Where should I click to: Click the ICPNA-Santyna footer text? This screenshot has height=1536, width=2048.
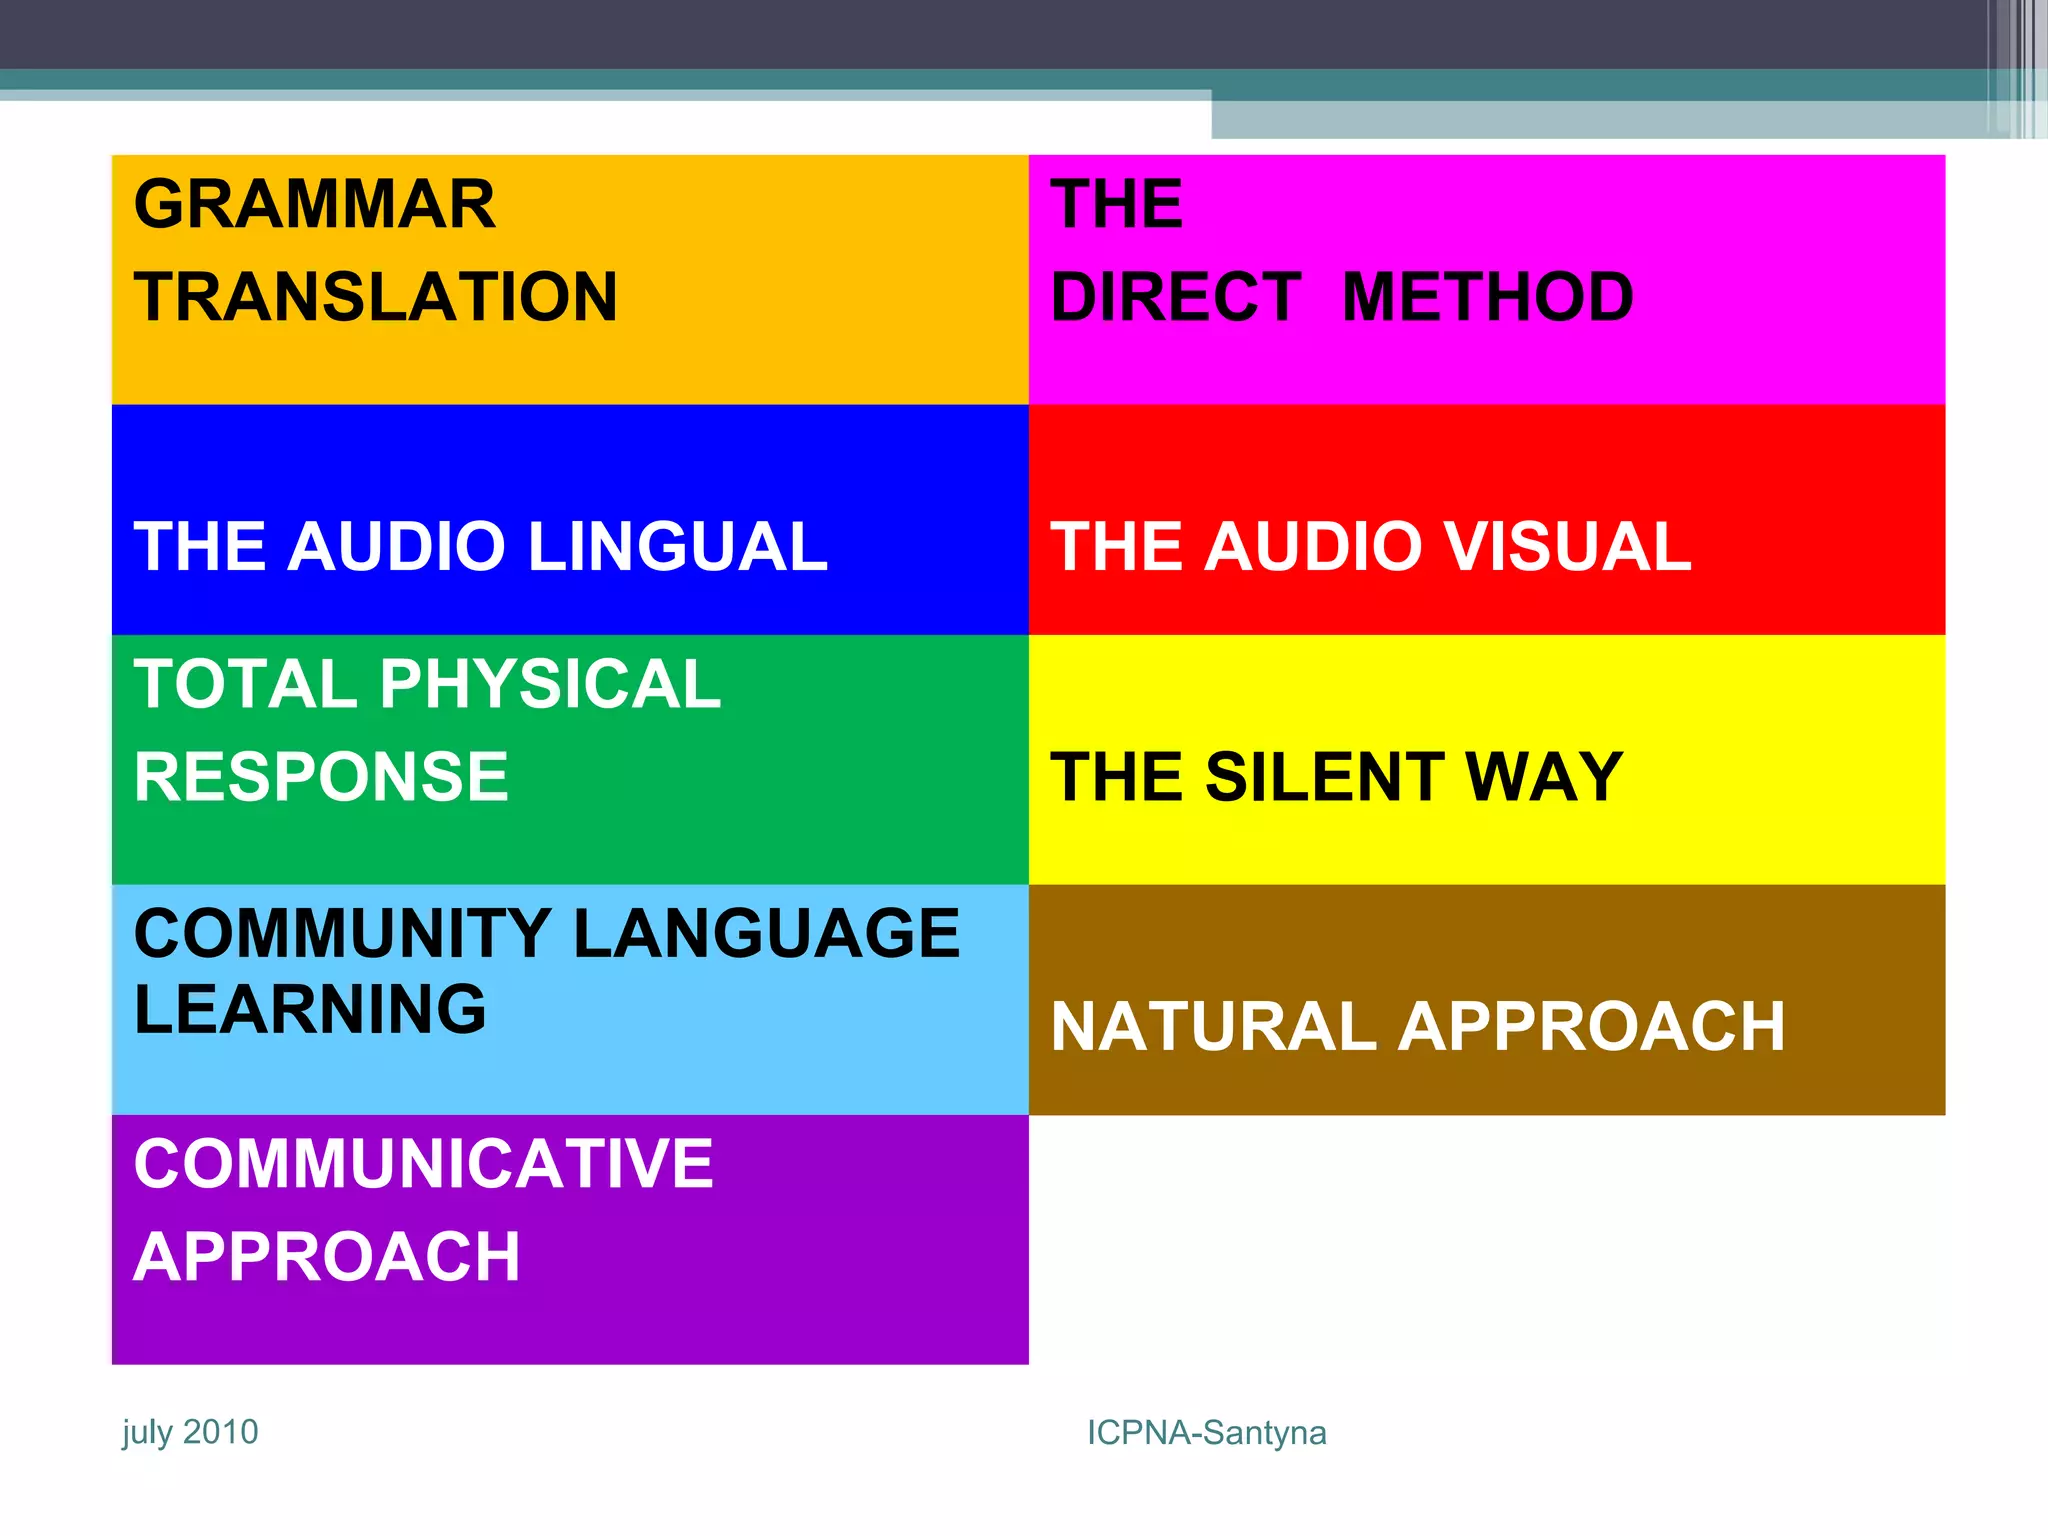[x=1207, y=1433]
